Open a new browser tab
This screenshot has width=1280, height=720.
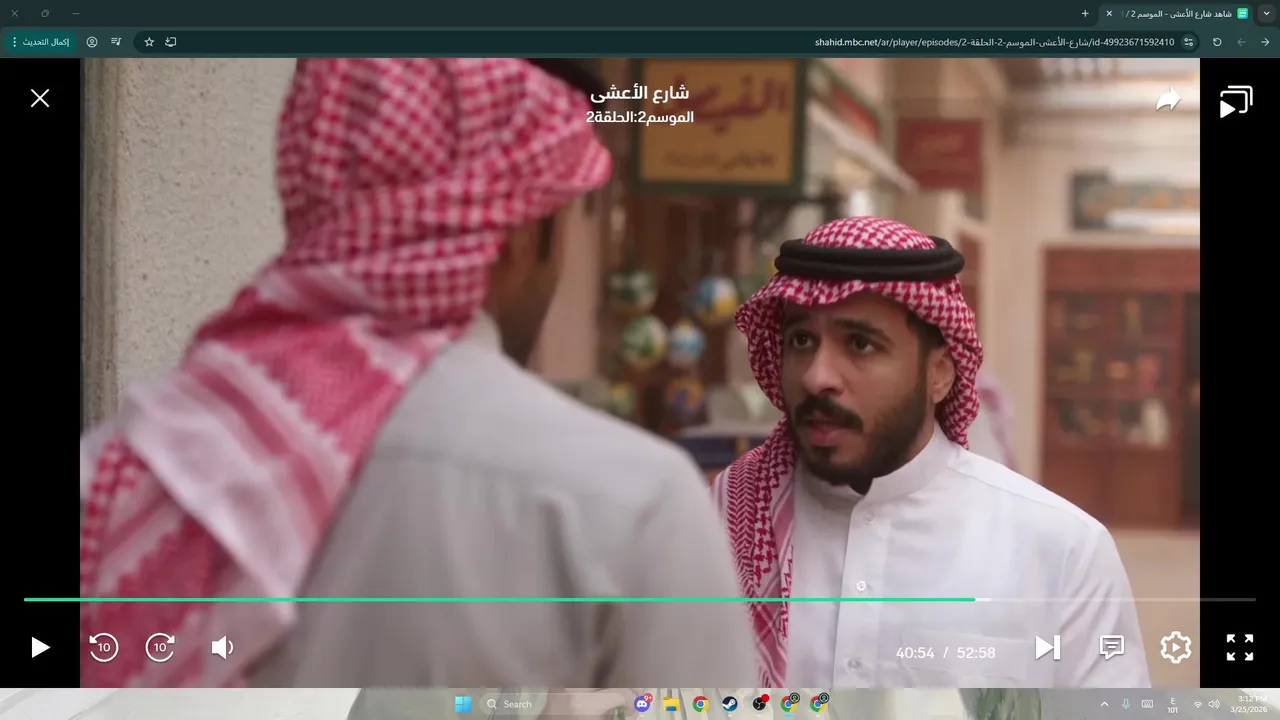[1085, 13]
